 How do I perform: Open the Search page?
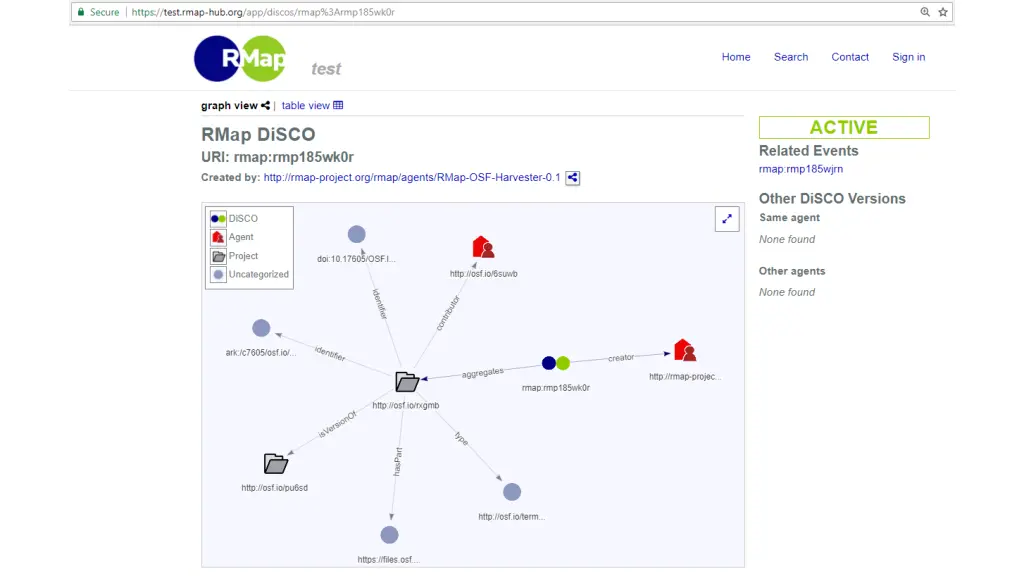click(x=791, y=57)
